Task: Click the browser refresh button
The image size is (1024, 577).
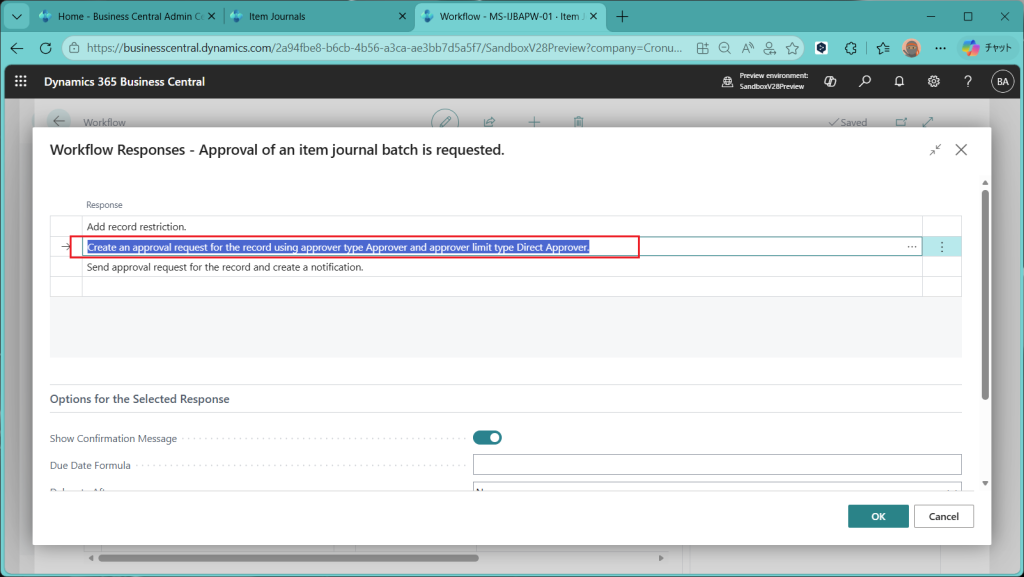Action: (45, 48)
